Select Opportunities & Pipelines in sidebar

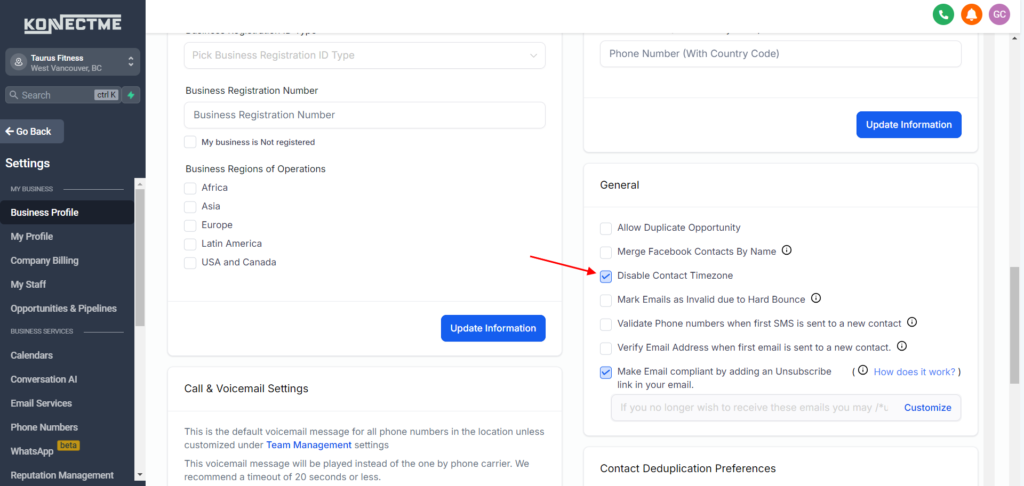tap(63, 308)
